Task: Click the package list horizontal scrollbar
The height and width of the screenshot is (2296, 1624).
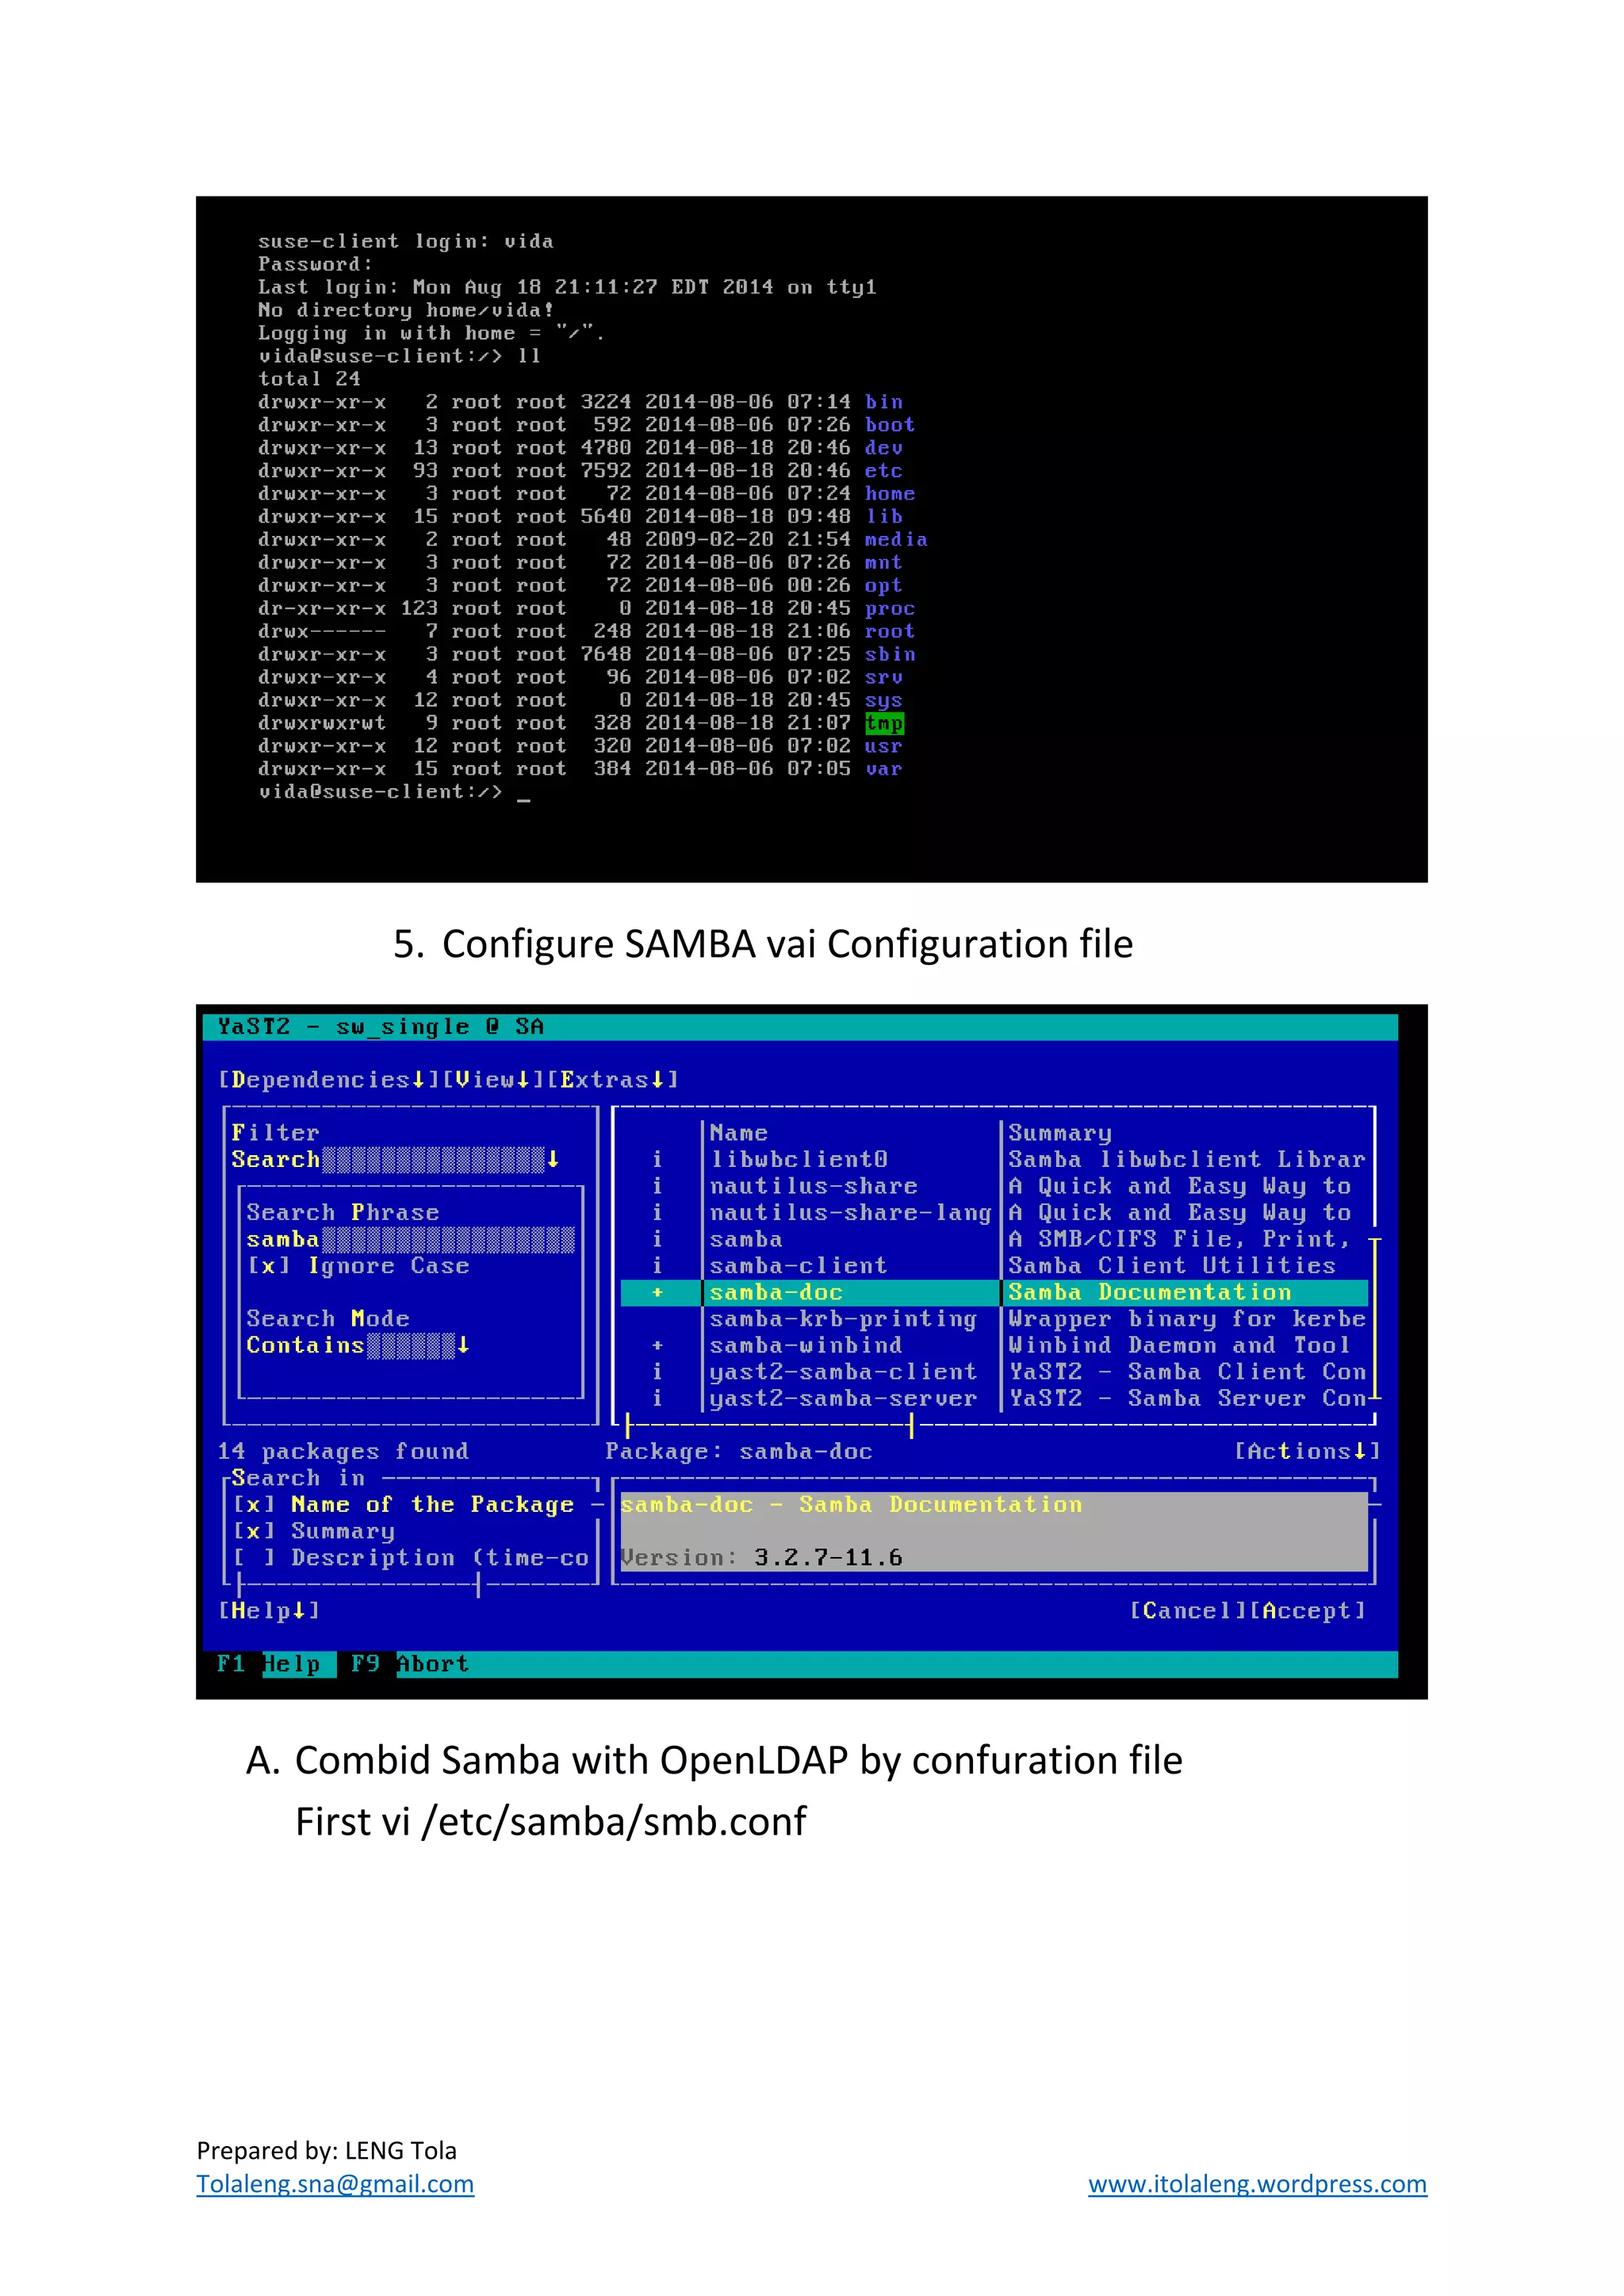Action: tap(769, 1426)
